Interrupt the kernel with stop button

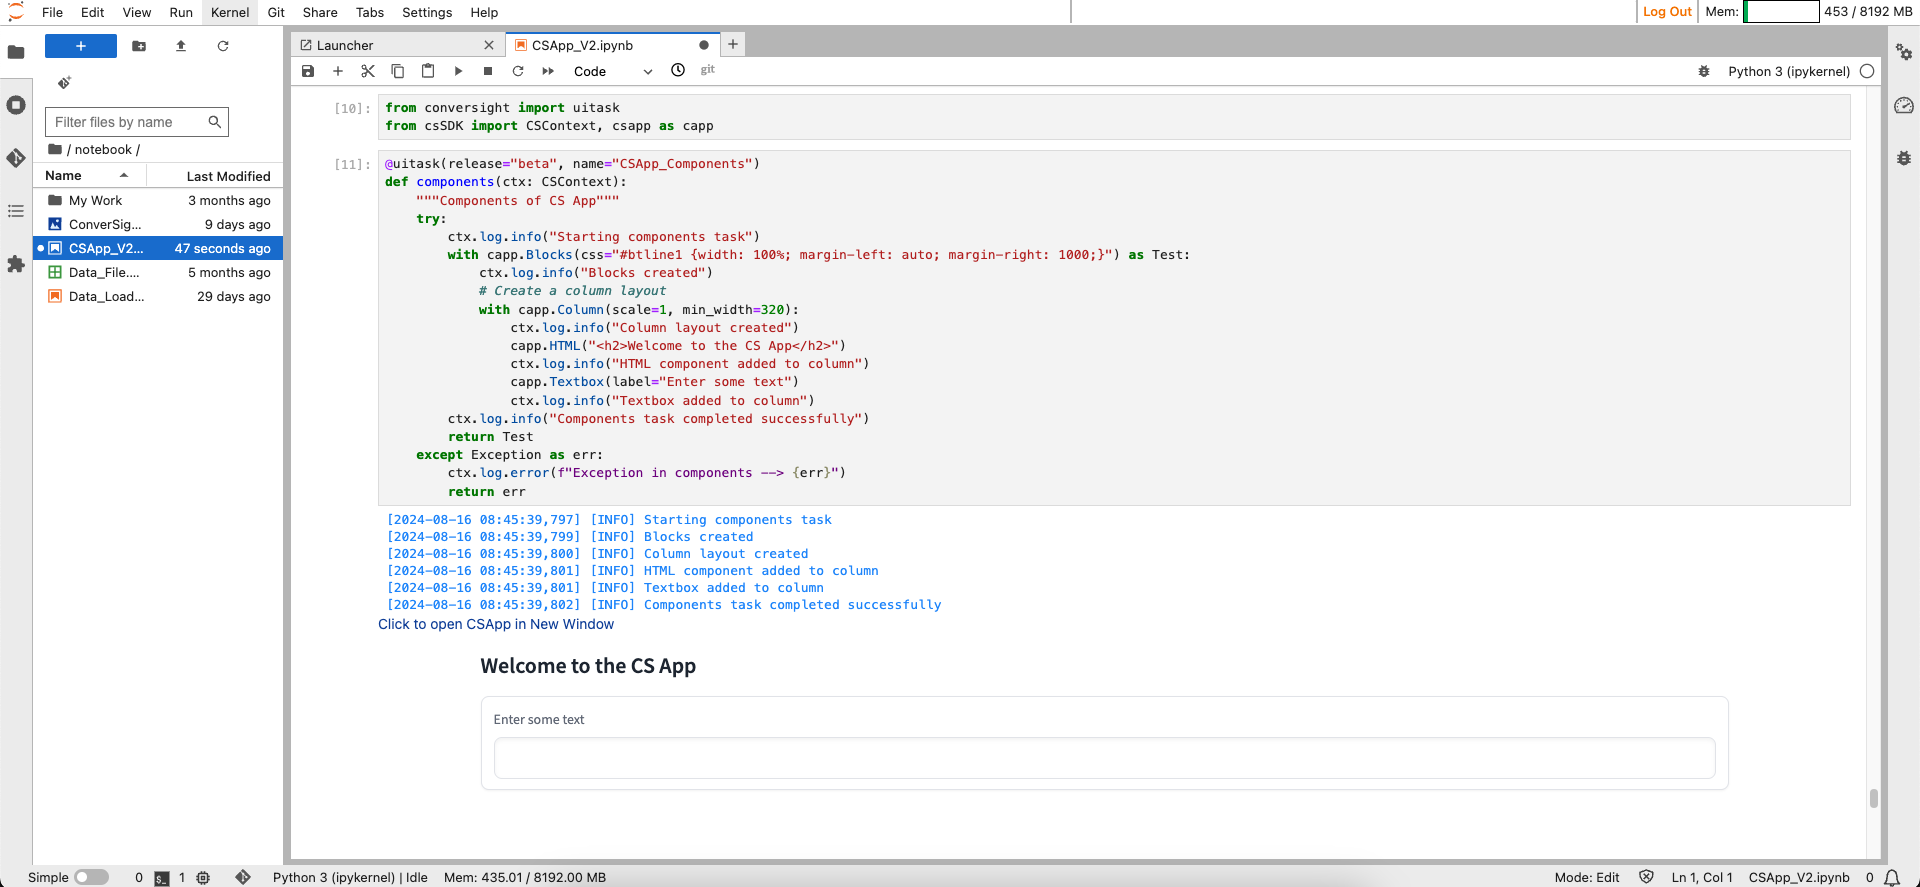[488, 71]
